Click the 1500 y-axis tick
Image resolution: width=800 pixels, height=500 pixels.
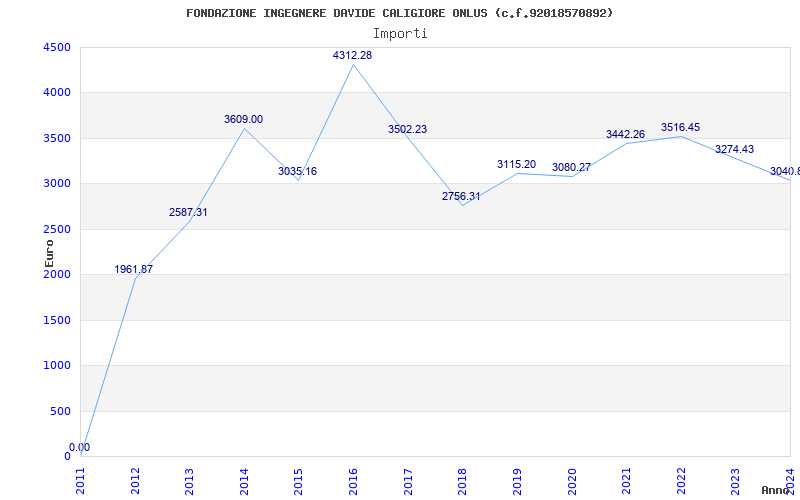tap(57, 320)
